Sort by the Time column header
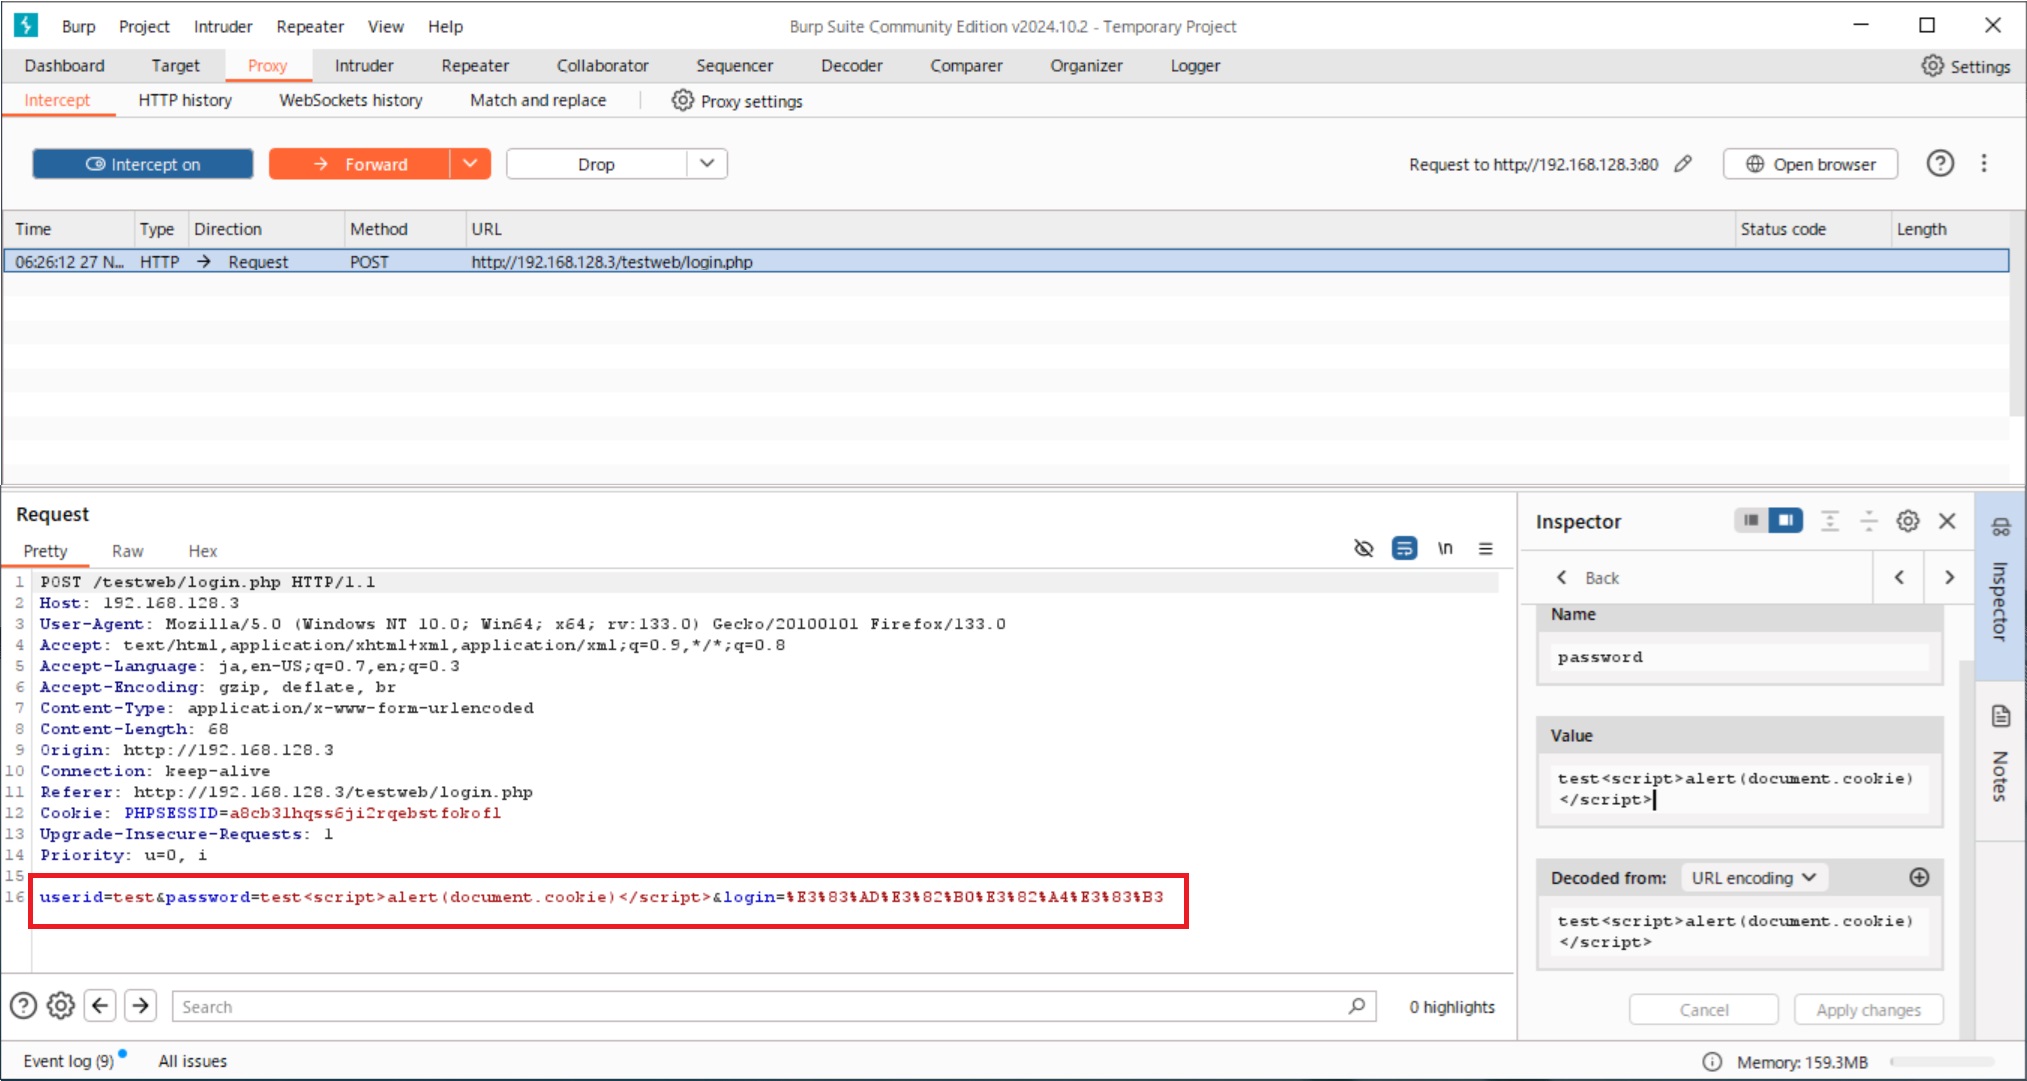The height and width of the screenshot is (1081, 2027). click(68, 229)
